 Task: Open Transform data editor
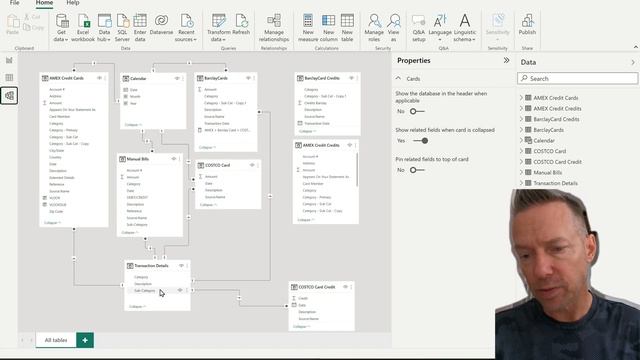coord(218,27)
